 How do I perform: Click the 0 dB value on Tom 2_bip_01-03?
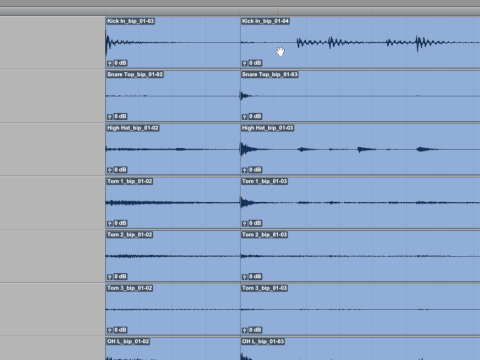(255, 276)
